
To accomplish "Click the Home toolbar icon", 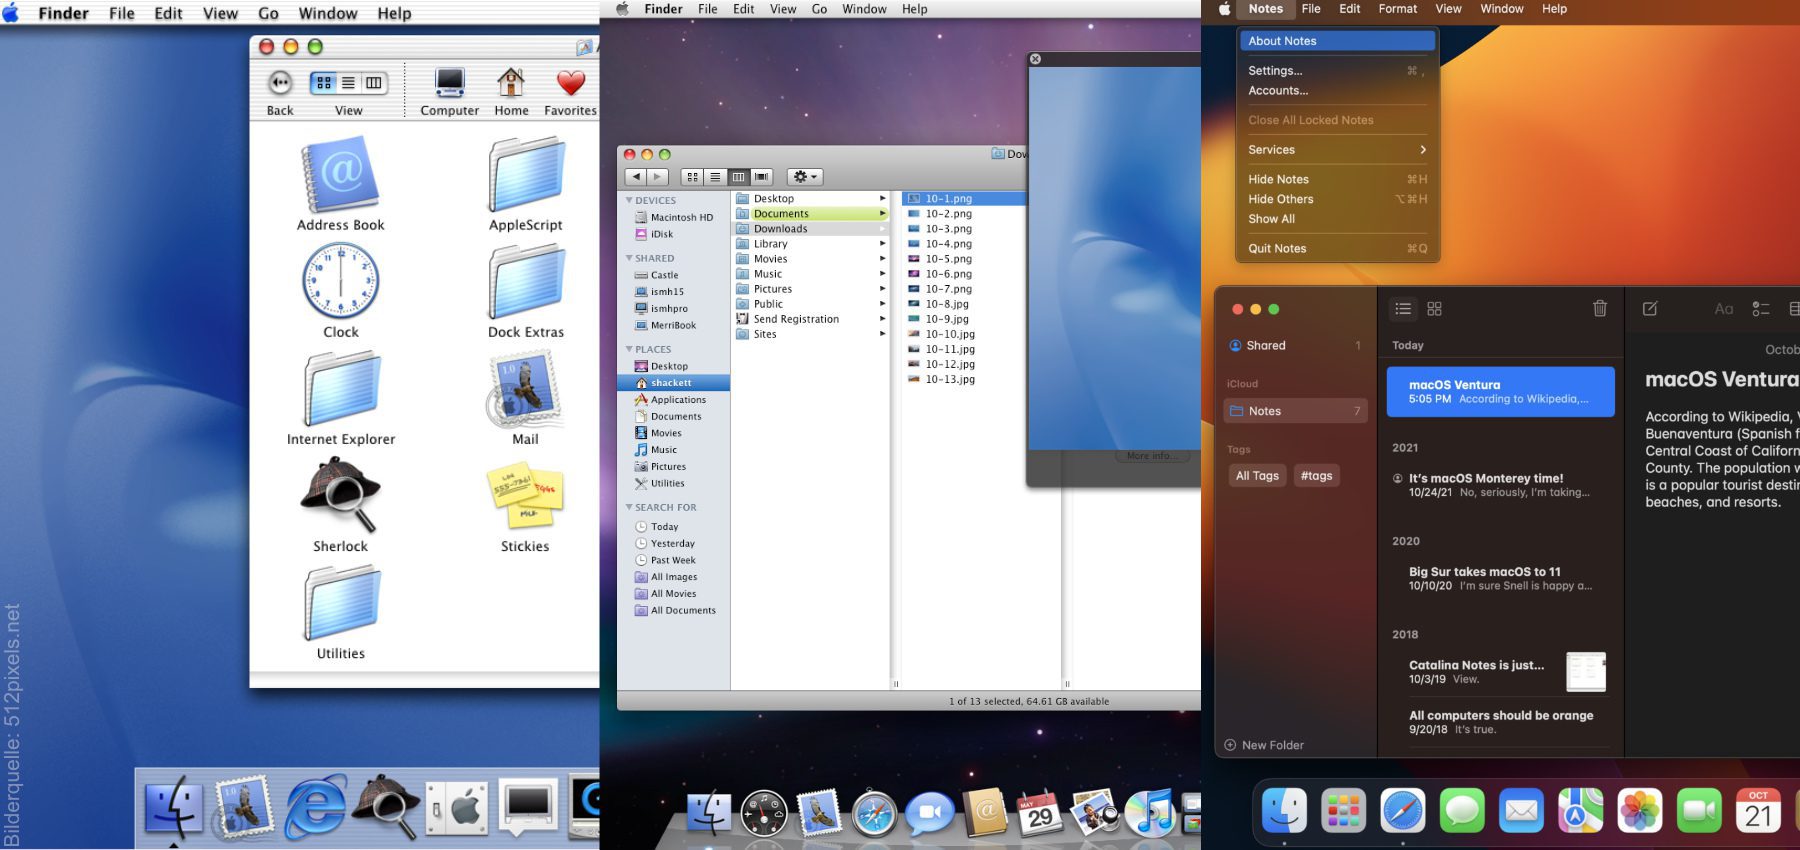I will (511, 84).
